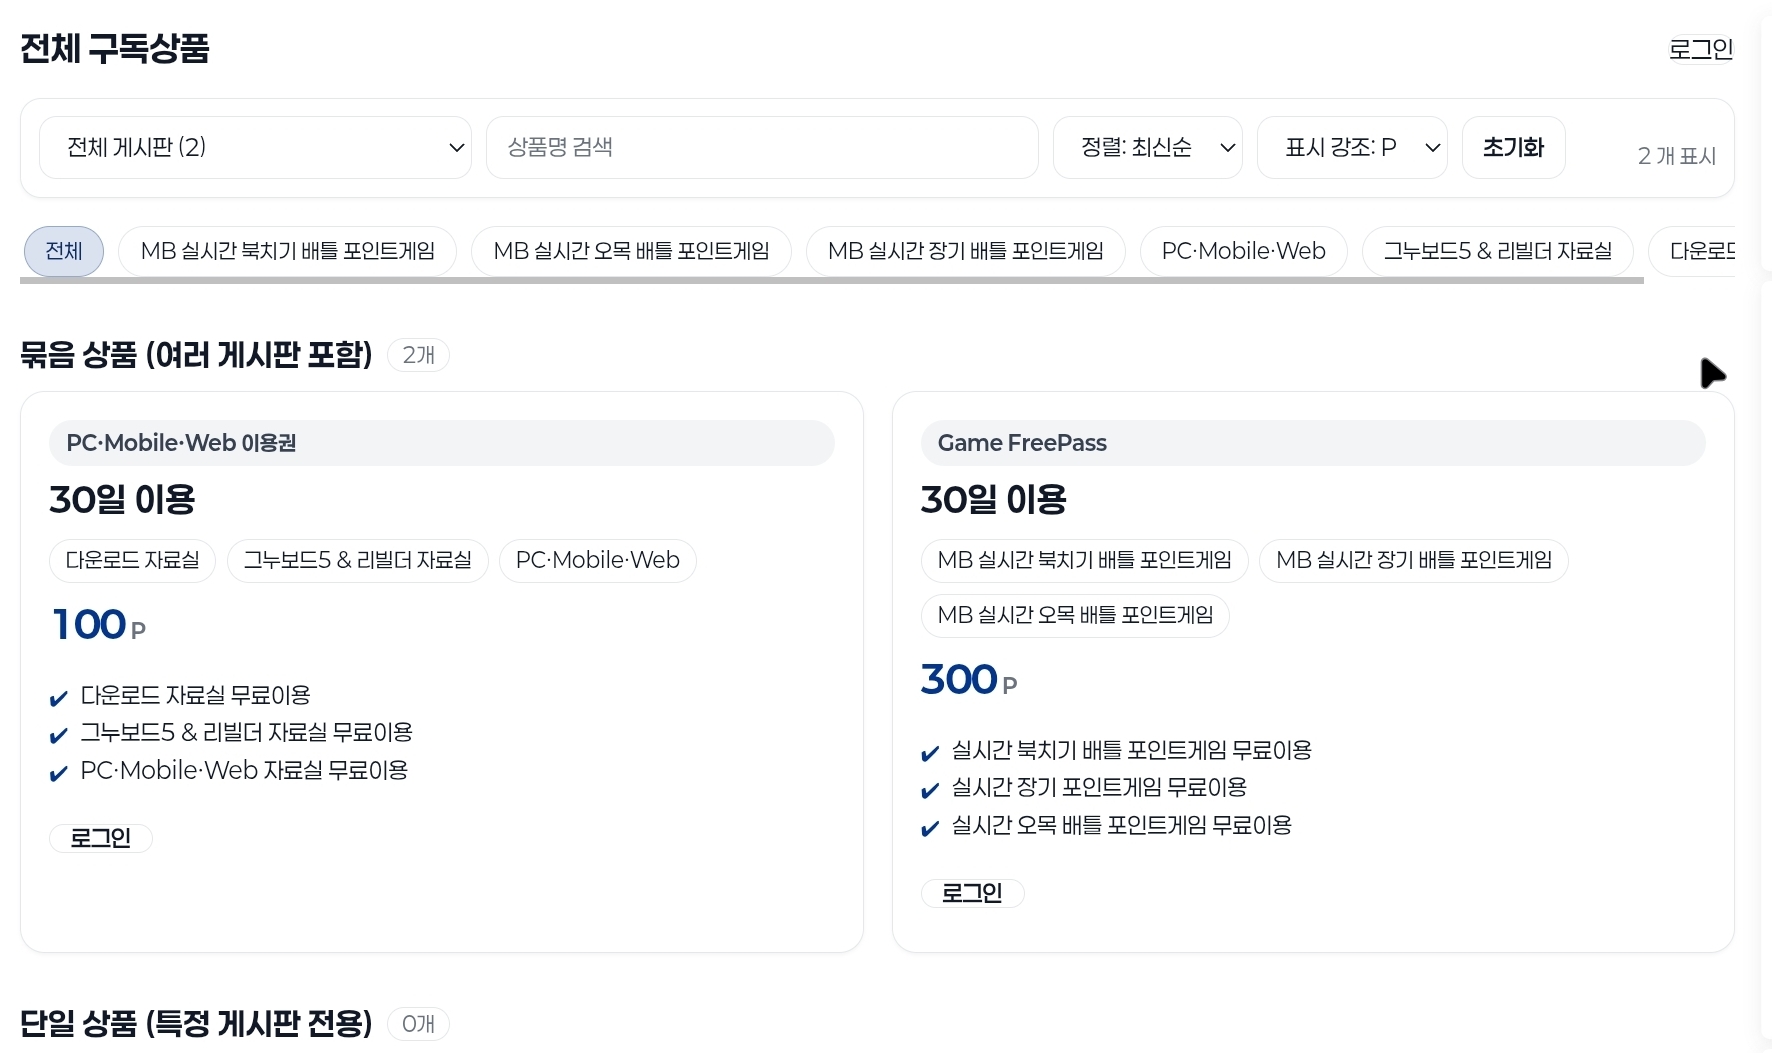Click the PC·Mobile·Web 이용권 title bar
The image size is (1772, 1053).
[441, 443]
